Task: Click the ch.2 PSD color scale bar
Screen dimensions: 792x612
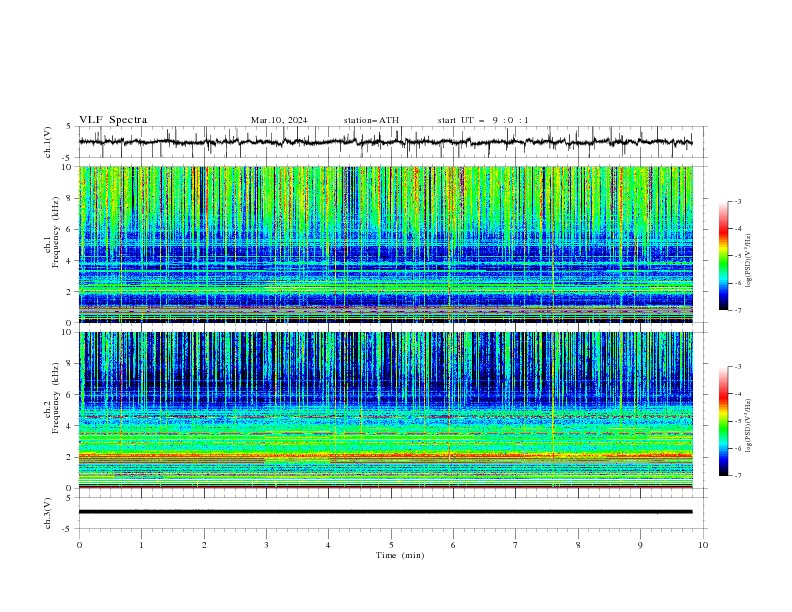Action: click(x=723, y=421)
